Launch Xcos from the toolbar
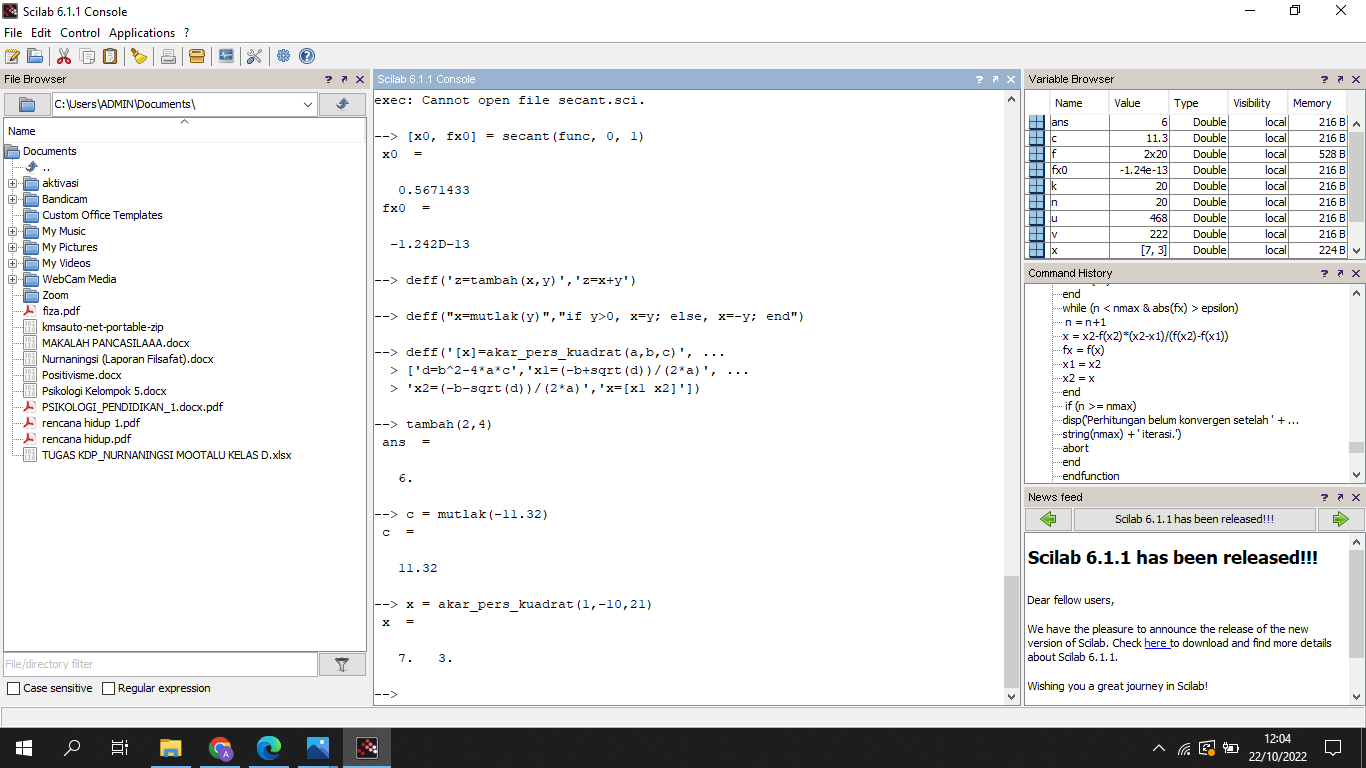 [x=226, y=56]
